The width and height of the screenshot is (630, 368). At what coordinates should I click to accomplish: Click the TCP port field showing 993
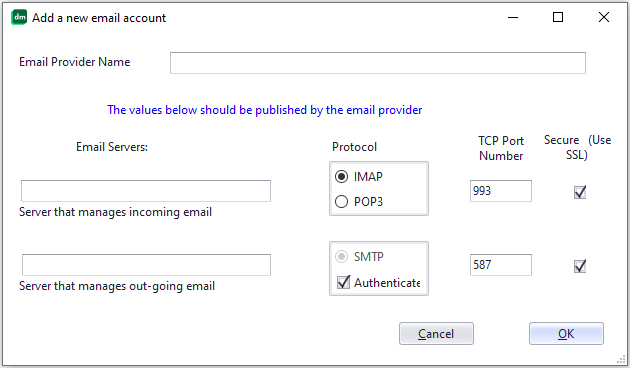pyautogui.click(x=501, y=191)
